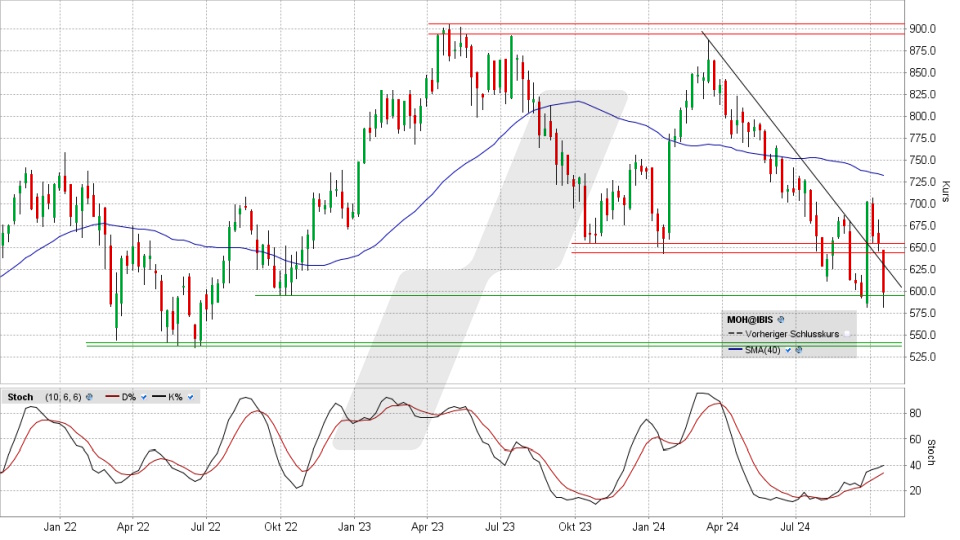
Task: Click the Apr '22 date label
Action: pos(133,527)
